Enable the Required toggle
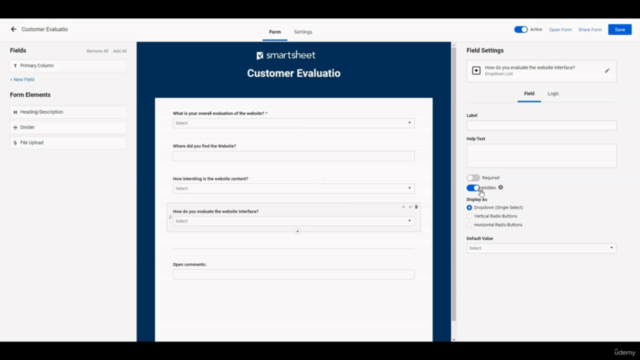 point(473,178)
